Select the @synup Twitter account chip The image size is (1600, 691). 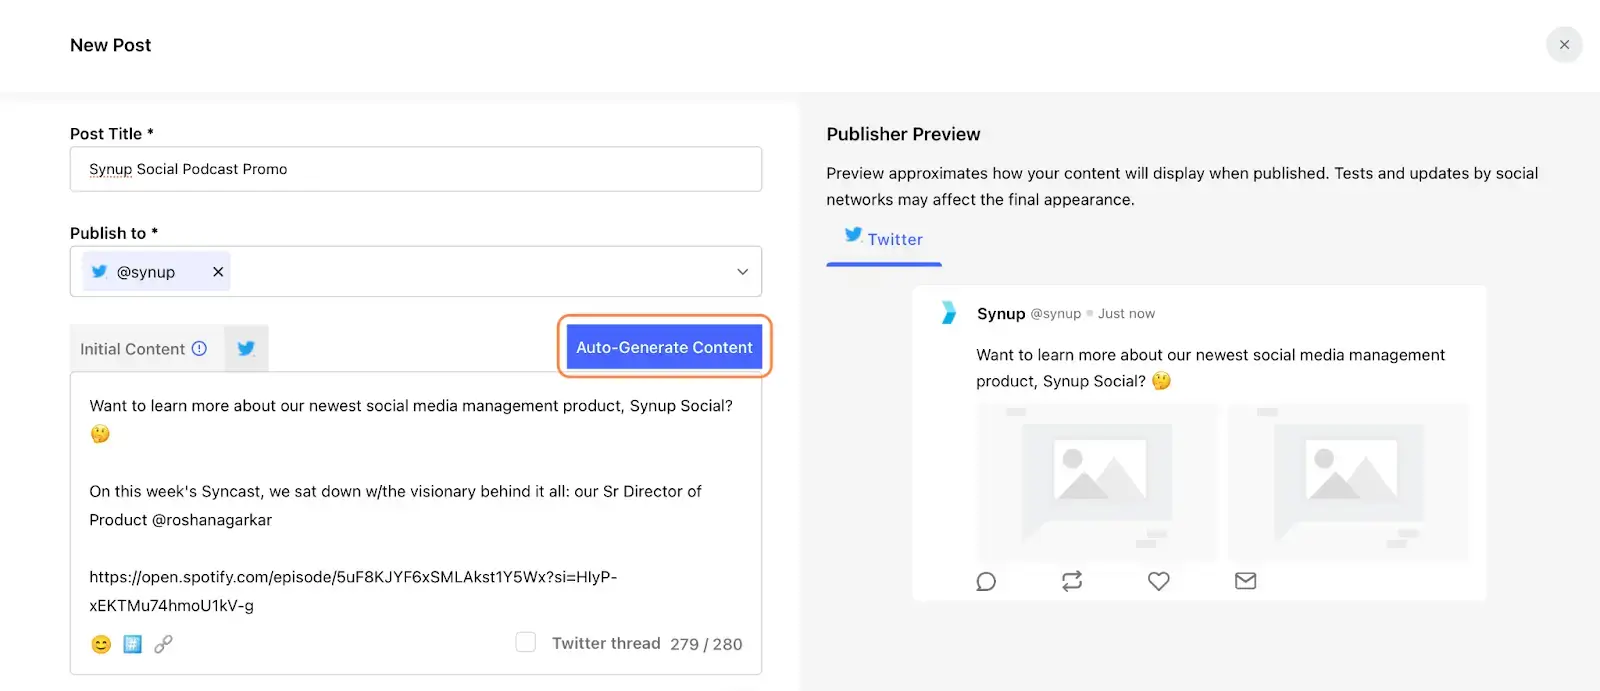coord(156,272)
